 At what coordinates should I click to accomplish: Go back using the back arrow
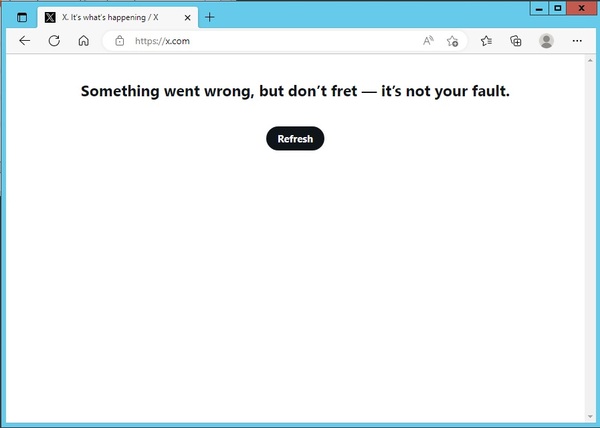pyautogui.click(x=24, y=41)
